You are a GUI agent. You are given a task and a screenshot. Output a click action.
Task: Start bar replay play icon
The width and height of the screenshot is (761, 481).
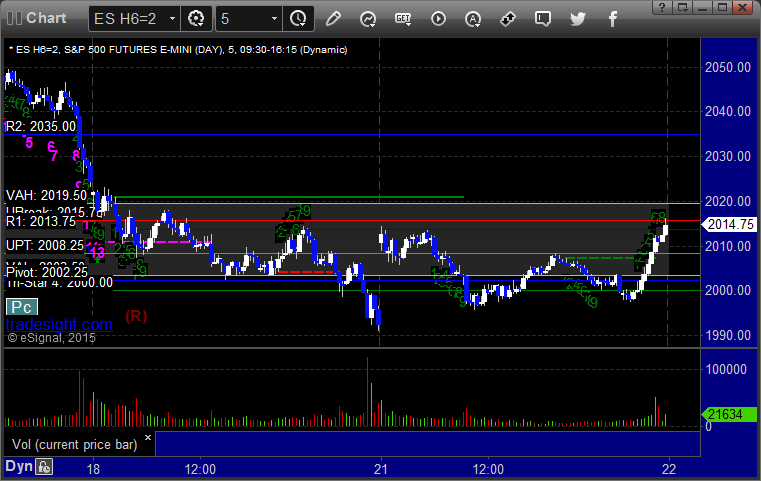pyautogui.click(x=438, y=18)
